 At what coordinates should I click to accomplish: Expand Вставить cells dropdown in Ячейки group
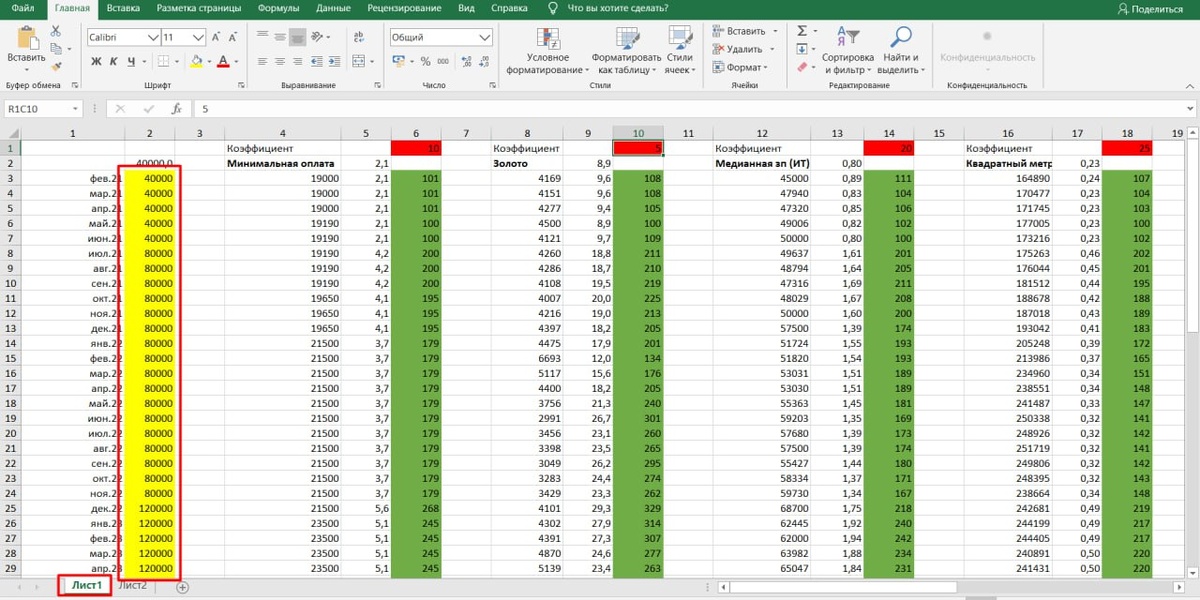point(774,31)
